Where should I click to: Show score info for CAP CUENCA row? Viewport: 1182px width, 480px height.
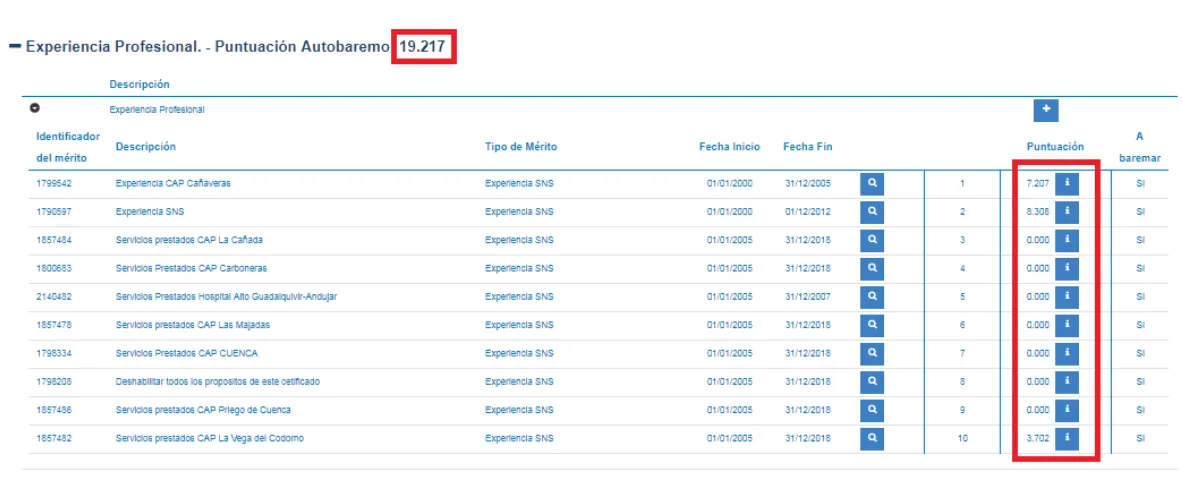click(x=1067, y=353)
